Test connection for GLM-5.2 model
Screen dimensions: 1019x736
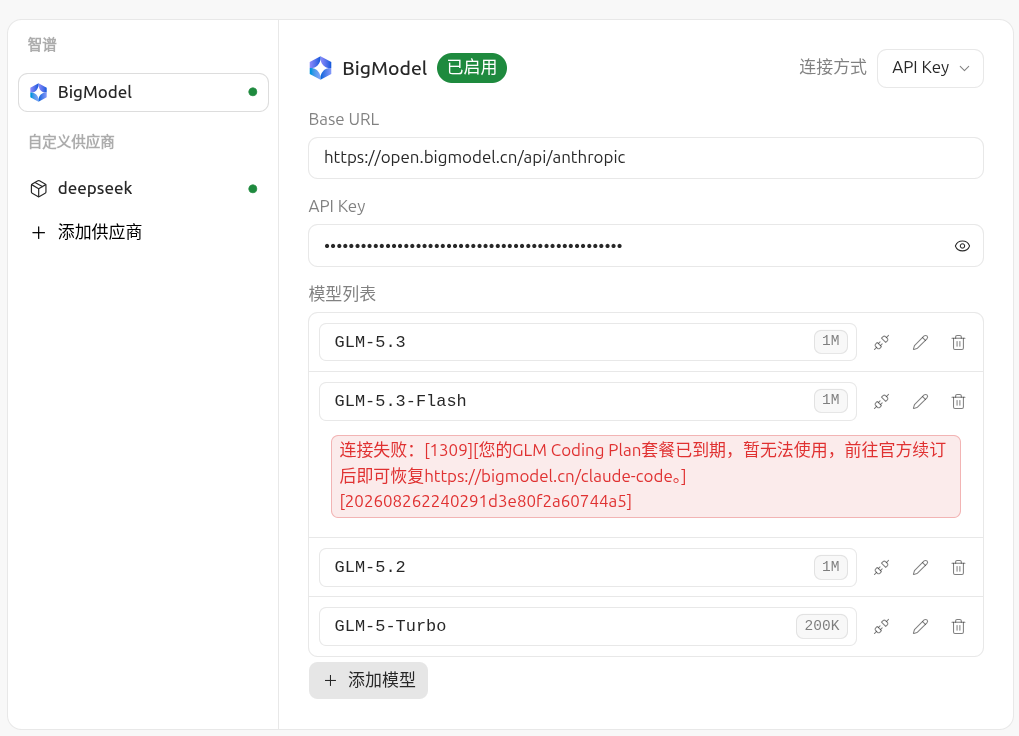click(881, 568)
